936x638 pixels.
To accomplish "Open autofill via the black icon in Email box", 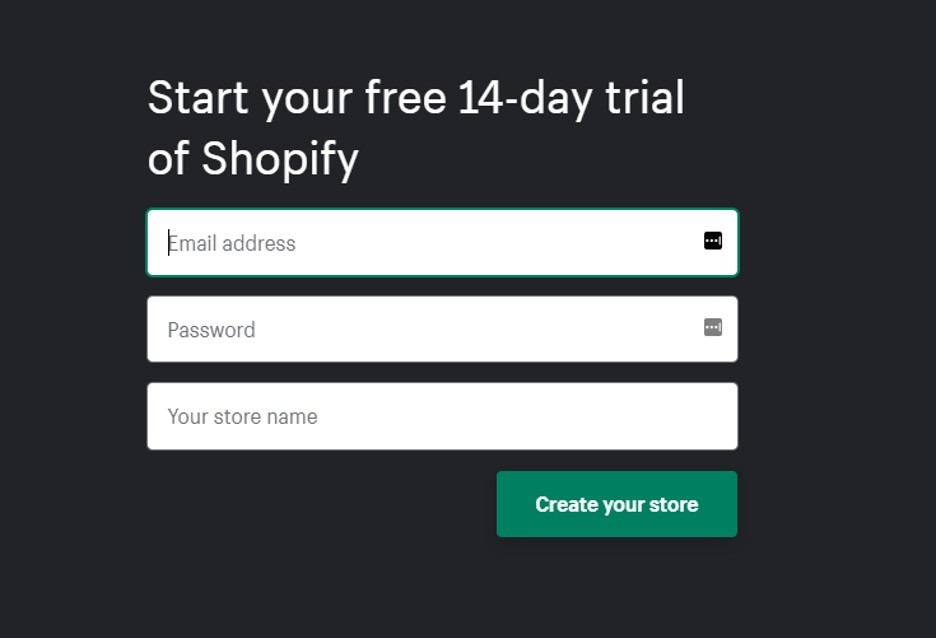I will point(713,241).
